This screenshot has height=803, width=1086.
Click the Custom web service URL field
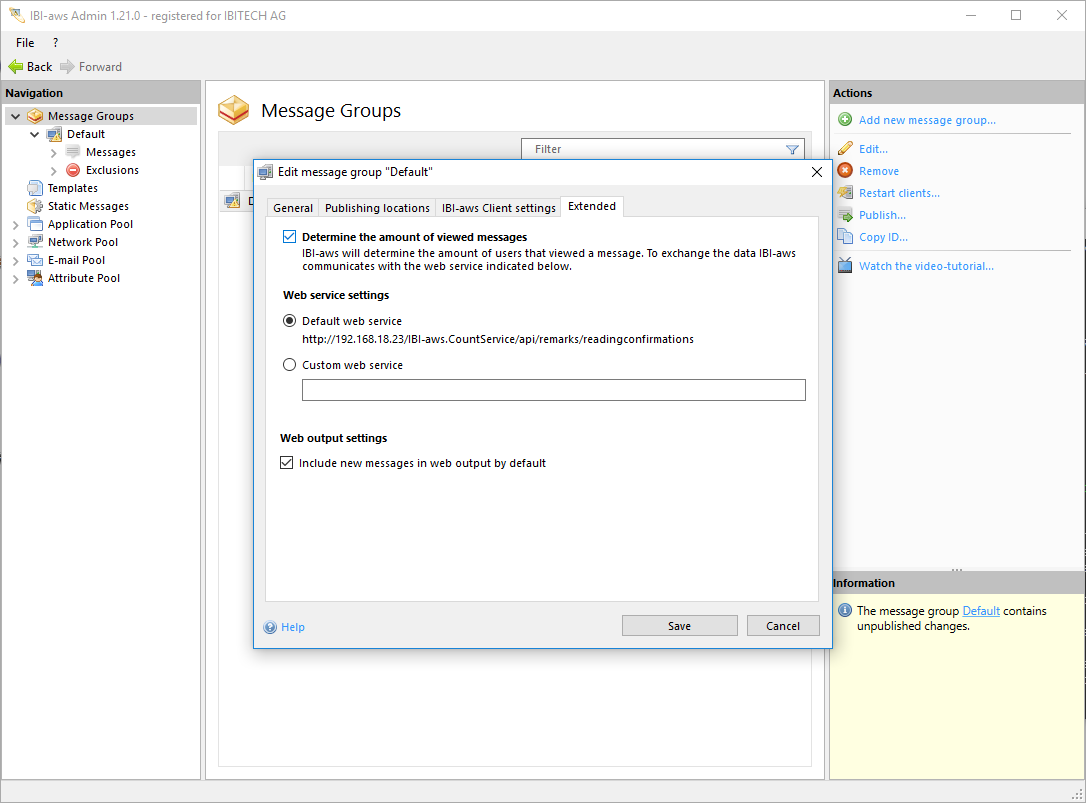click(553, 390)
